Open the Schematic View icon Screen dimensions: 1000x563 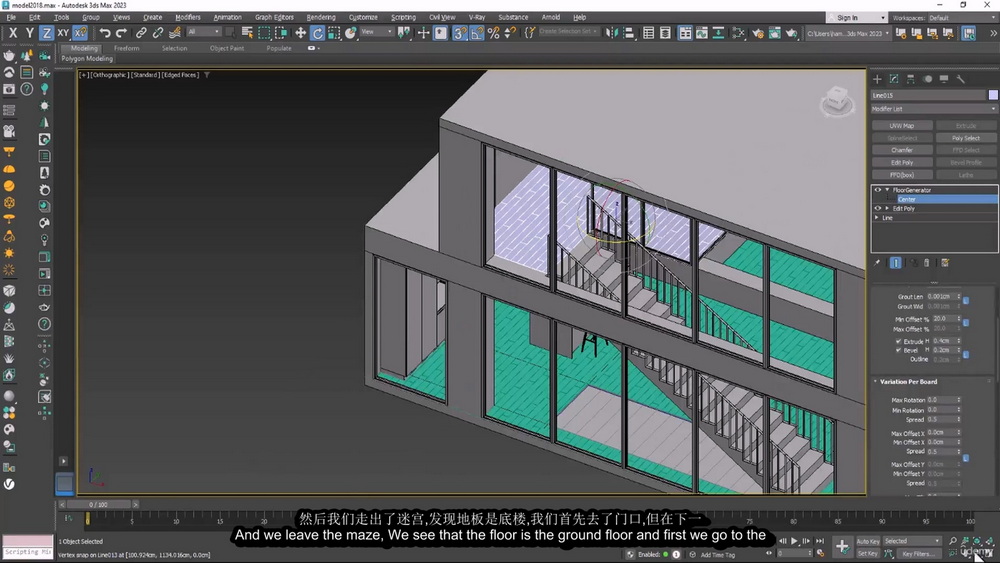[x=718, y=33]
